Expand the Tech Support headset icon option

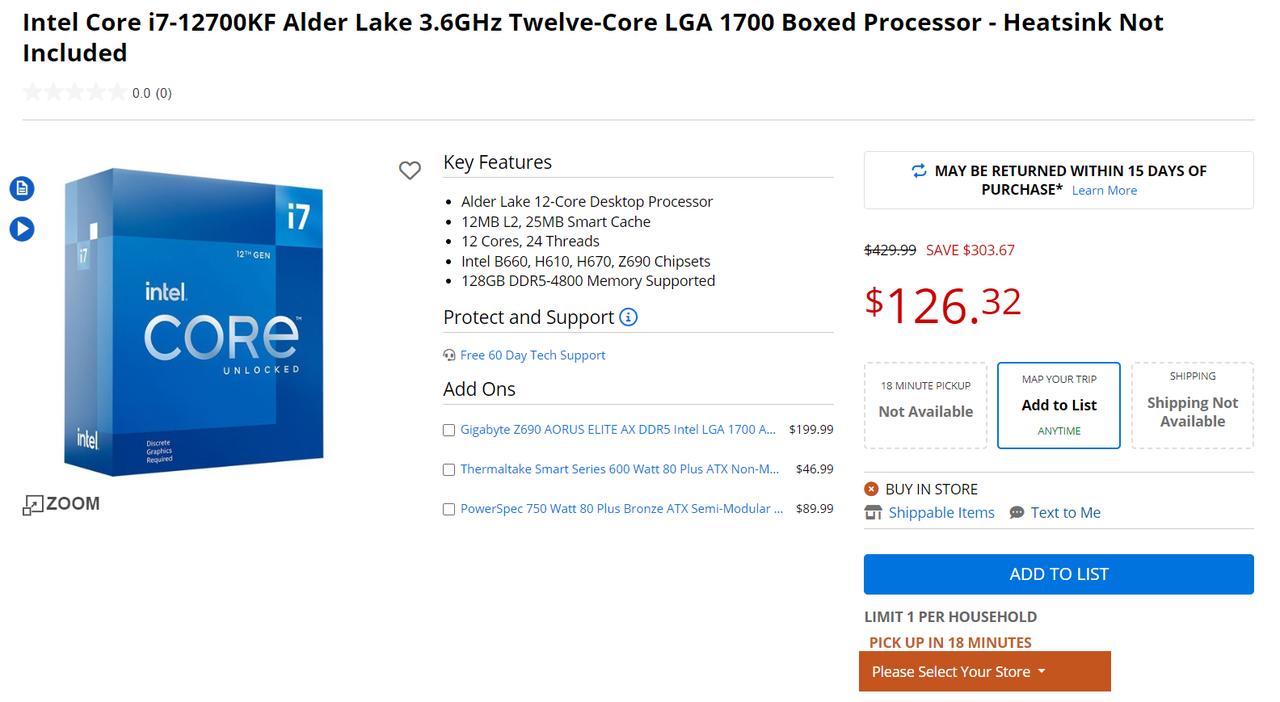448,355
